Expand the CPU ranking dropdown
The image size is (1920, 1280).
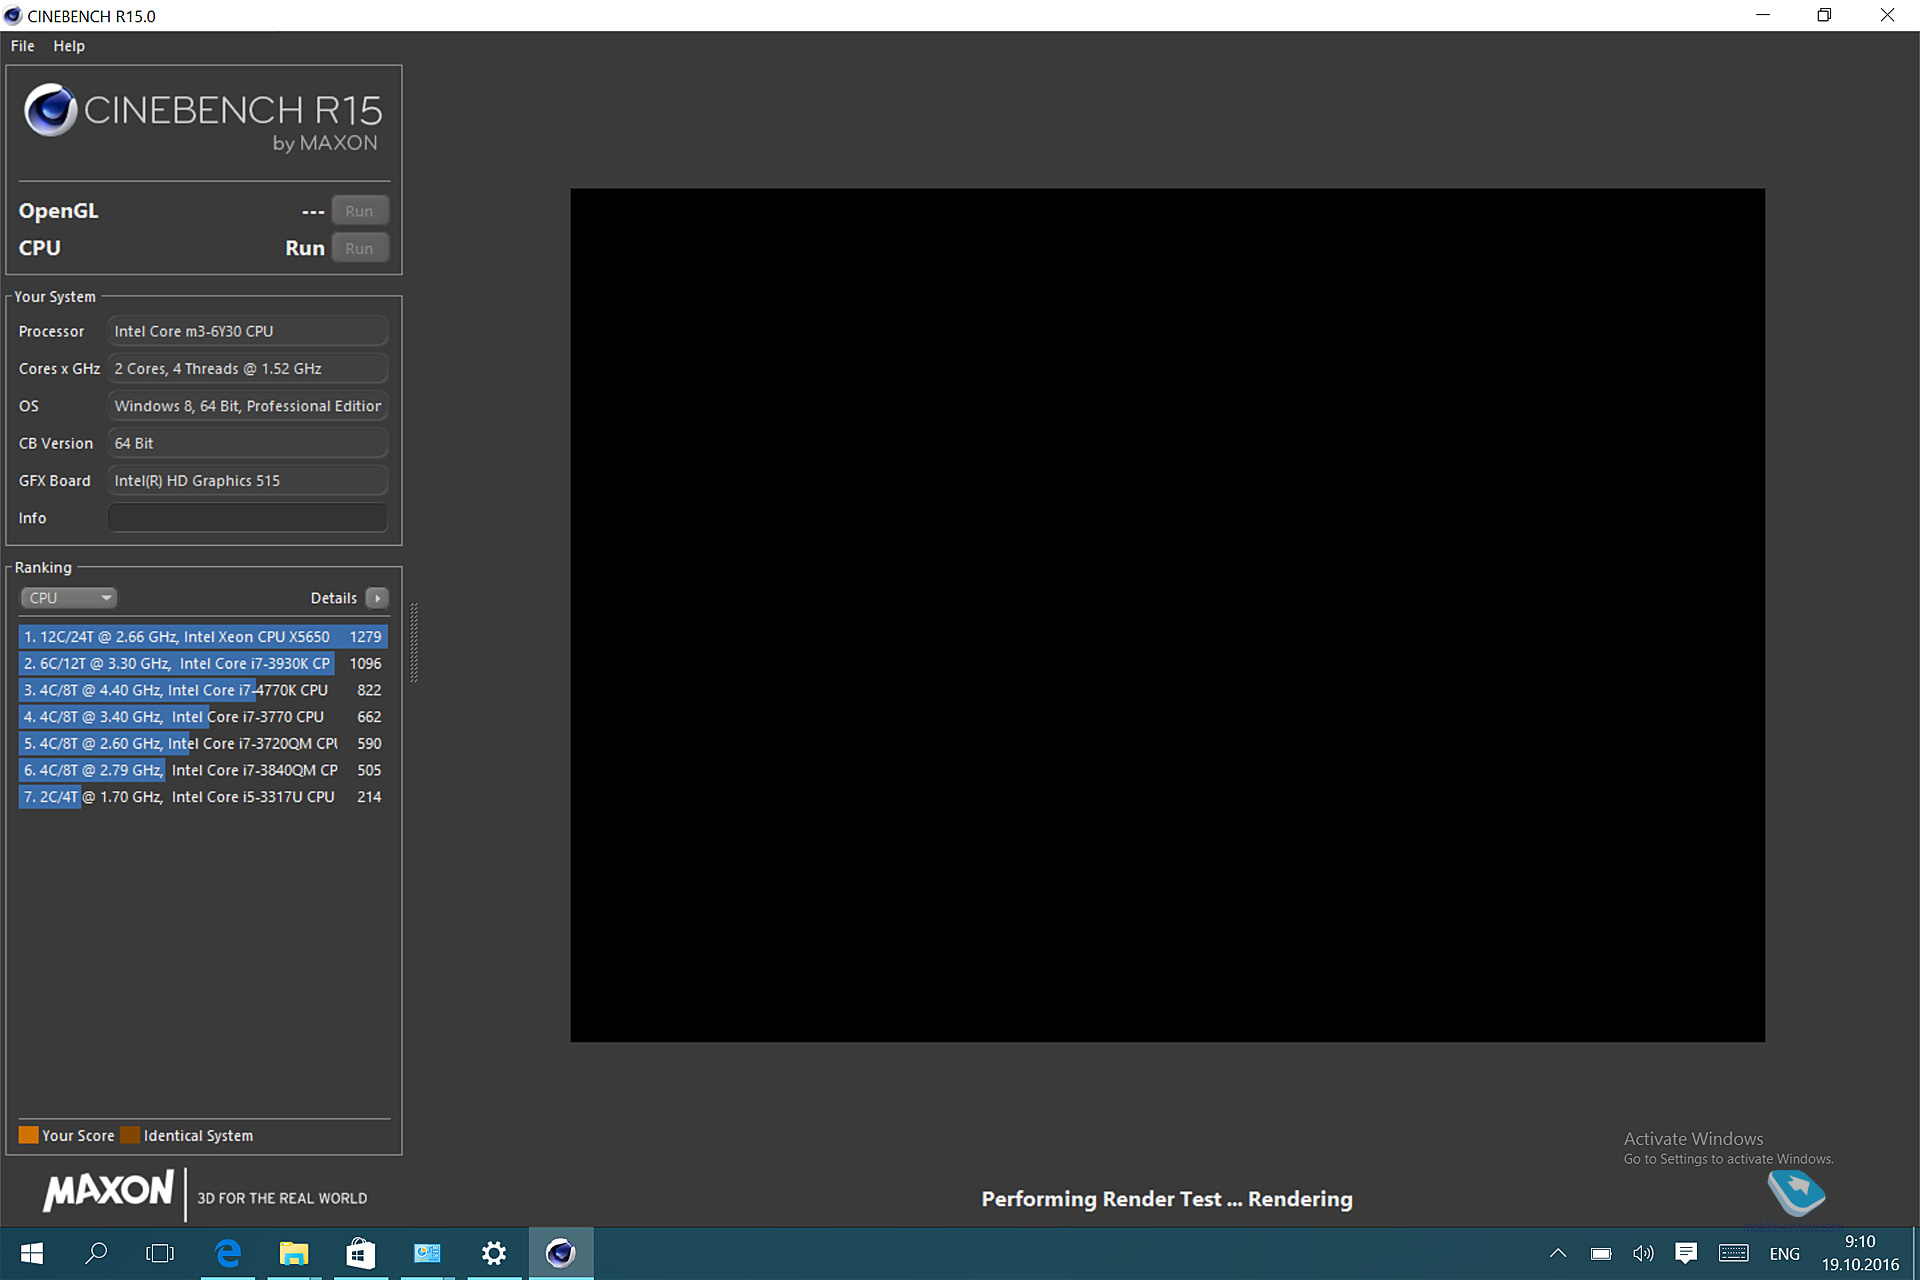[x=68, y=598]
